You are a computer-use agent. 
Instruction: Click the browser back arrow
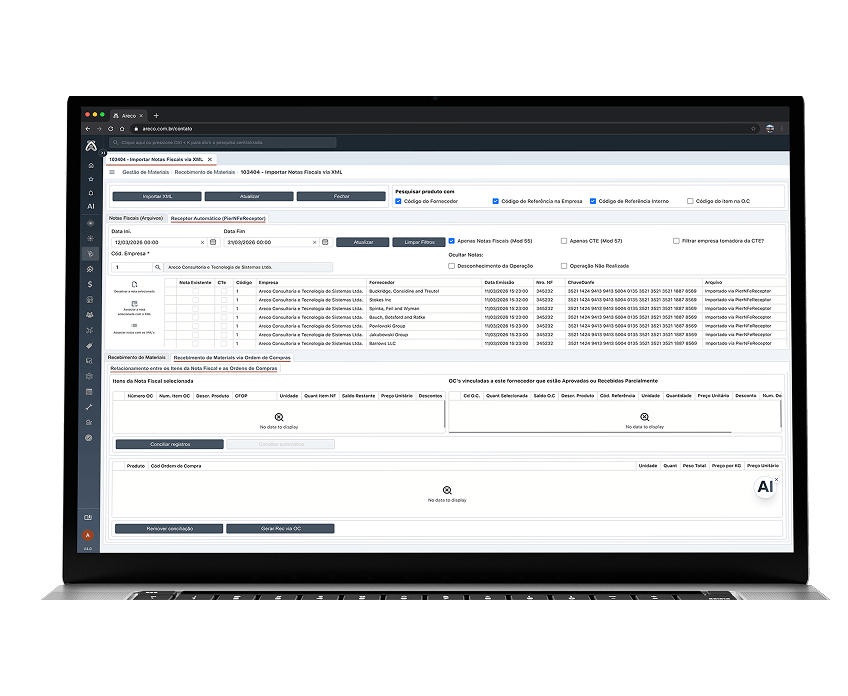88,129
